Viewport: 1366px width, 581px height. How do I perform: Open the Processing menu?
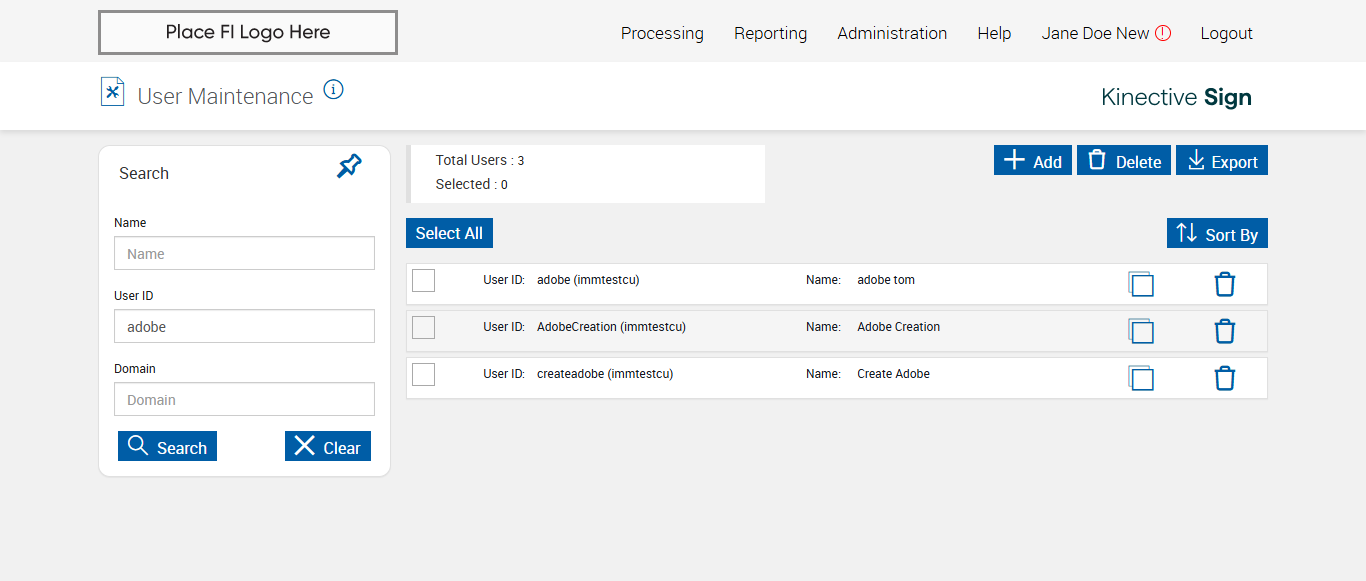pyautogui.click(x=662, y=33)
